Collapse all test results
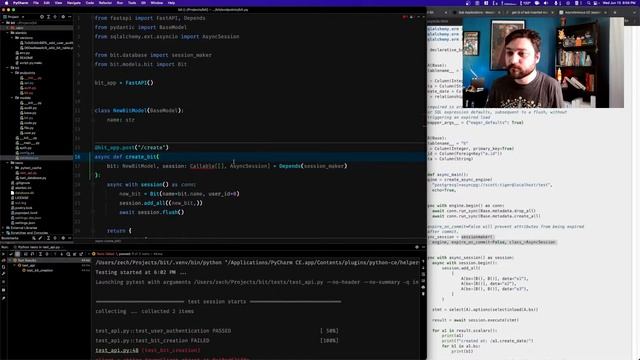The image size is (640, 360). coord(47,254)
